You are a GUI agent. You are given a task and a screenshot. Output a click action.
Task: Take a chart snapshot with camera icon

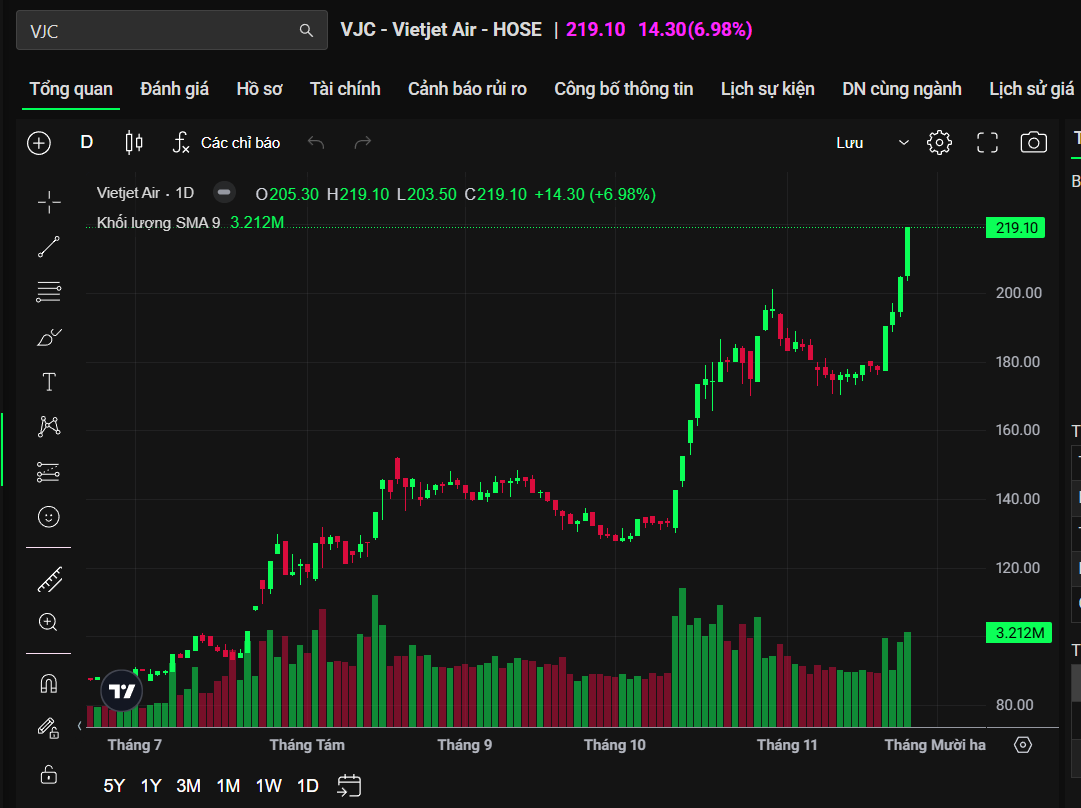[x=1033, y=143]
